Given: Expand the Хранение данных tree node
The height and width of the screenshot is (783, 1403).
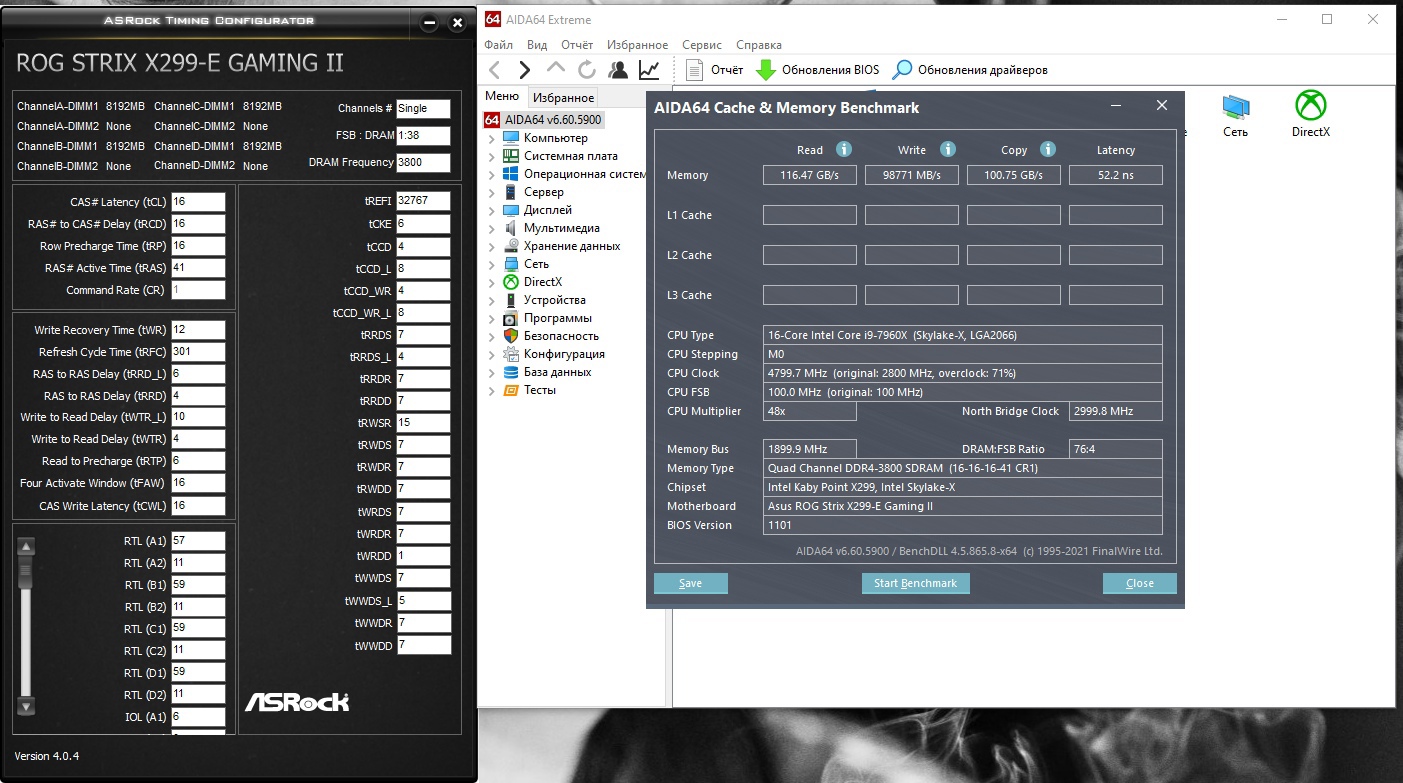Looking at the screenshot, I should click(492, 246).
